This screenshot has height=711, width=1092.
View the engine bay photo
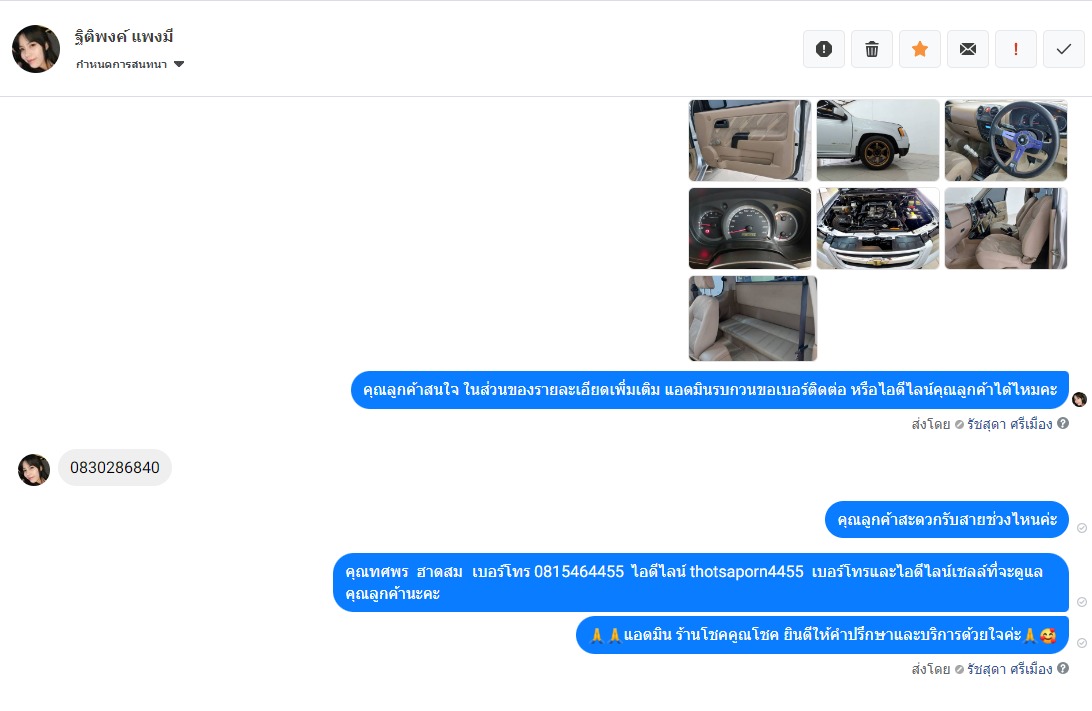coord(878,228)
